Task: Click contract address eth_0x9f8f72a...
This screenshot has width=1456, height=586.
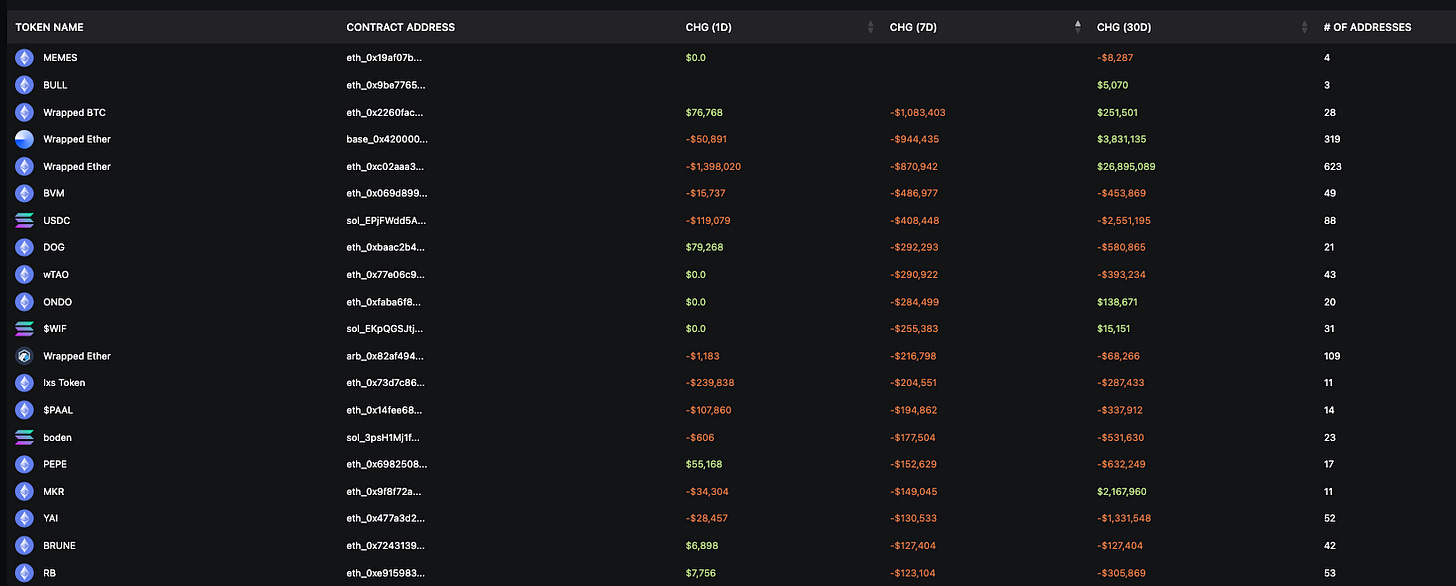Action: [386, 492]
